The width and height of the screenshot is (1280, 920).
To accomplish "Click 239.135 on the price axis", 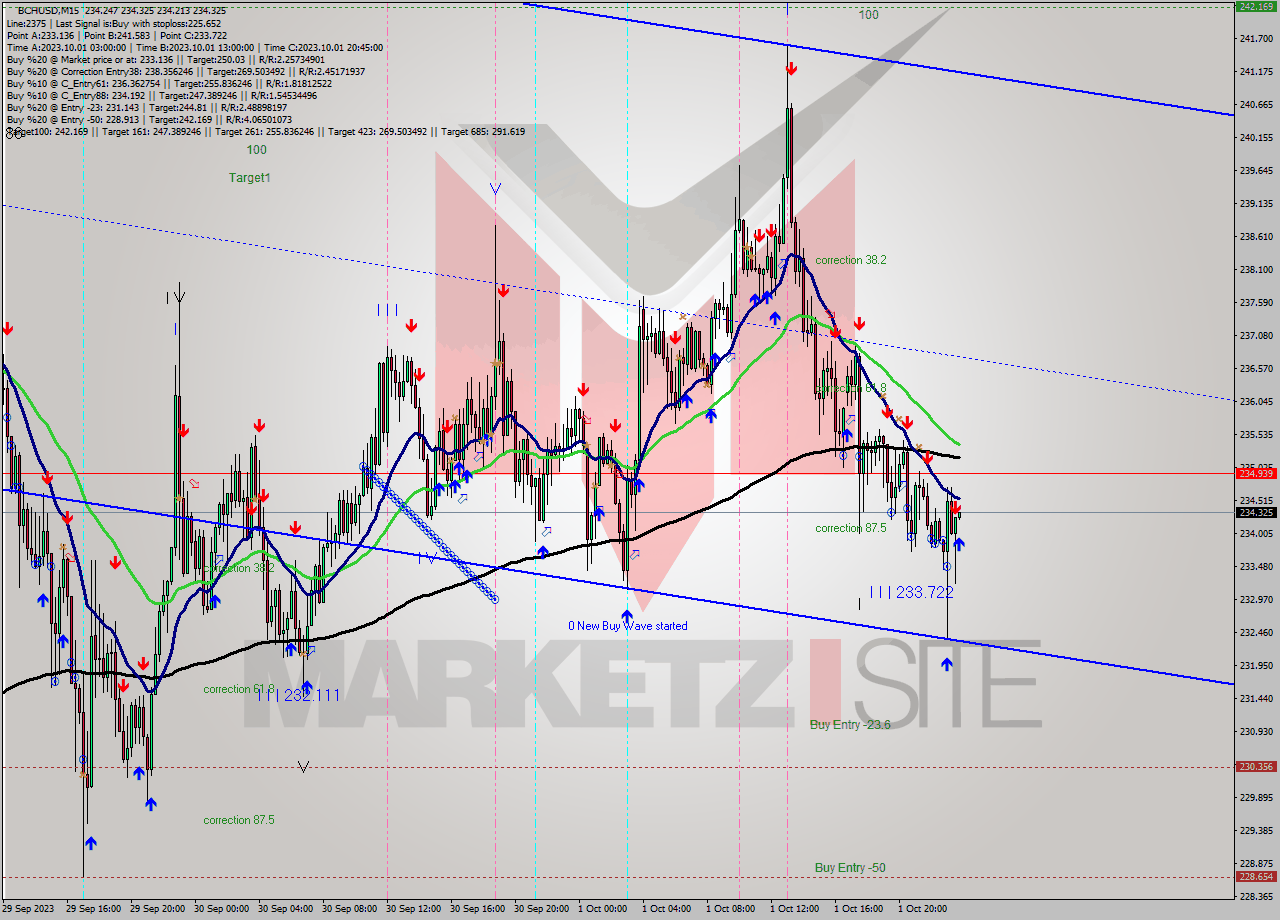I will click(x=1256, y=204).
